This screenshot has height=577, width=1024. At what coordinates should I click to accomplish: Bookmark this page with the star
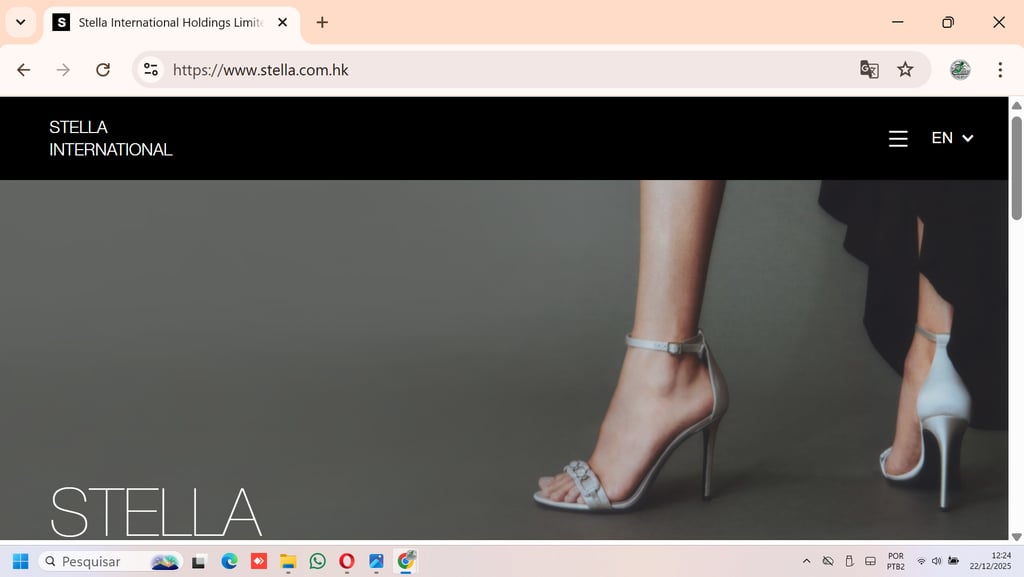[x=905, y=69]
